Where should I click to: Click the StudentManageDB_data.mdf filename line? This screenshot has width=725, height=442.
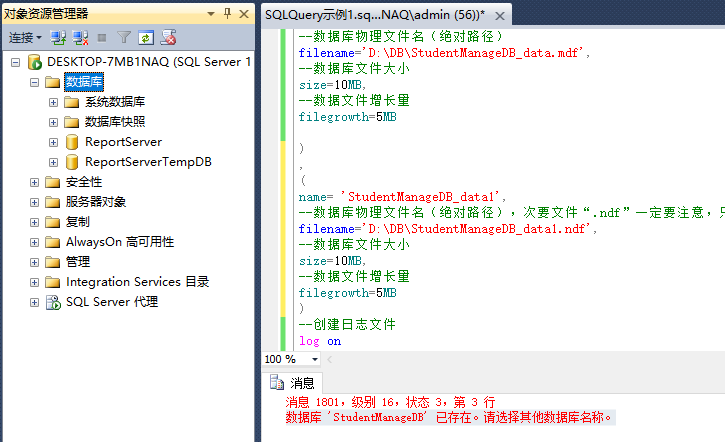pyautogui.click(x=444, y=53)
